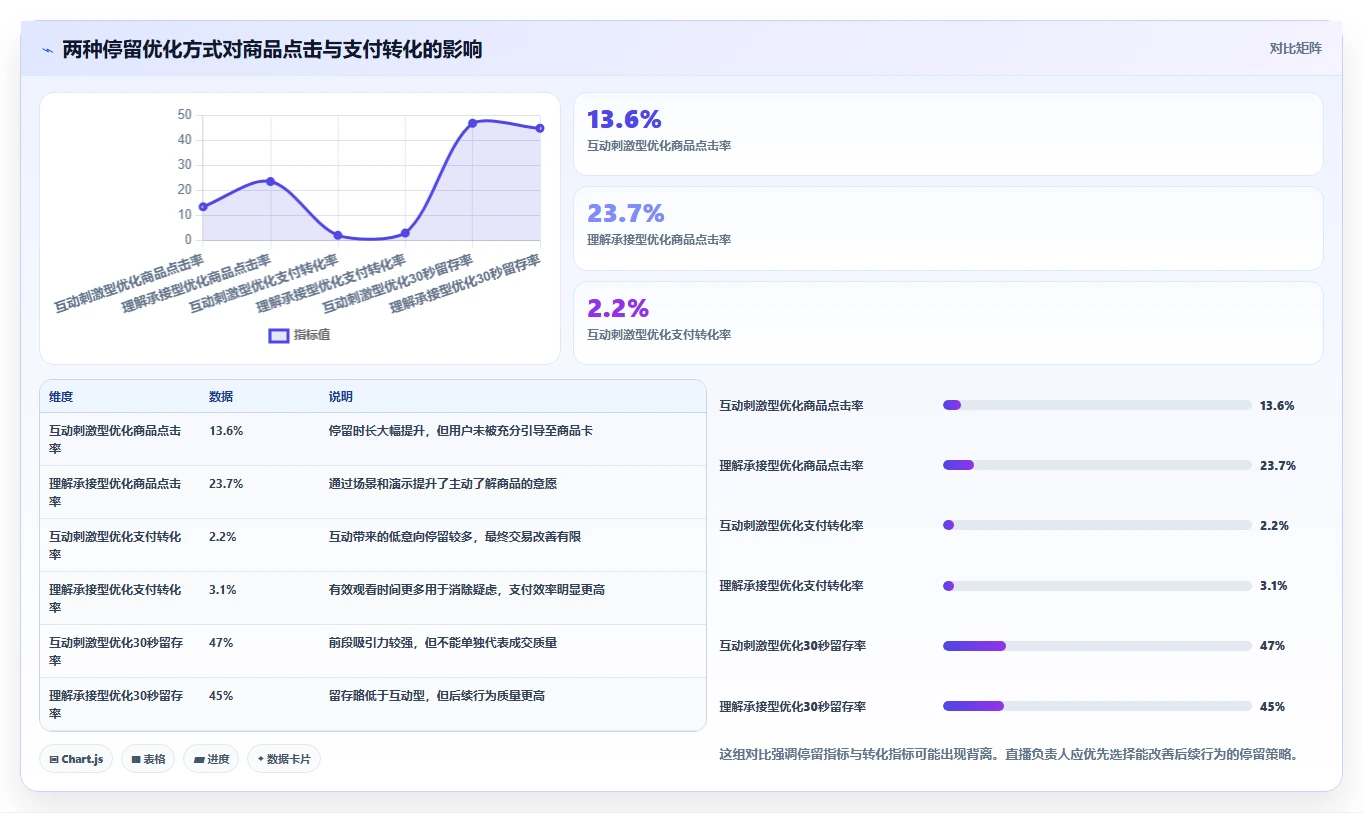Click the table note 停留时长大幅提升，但用户未被充分引导至商品卡
The image size is (1363, 813).
coord(461,431)
